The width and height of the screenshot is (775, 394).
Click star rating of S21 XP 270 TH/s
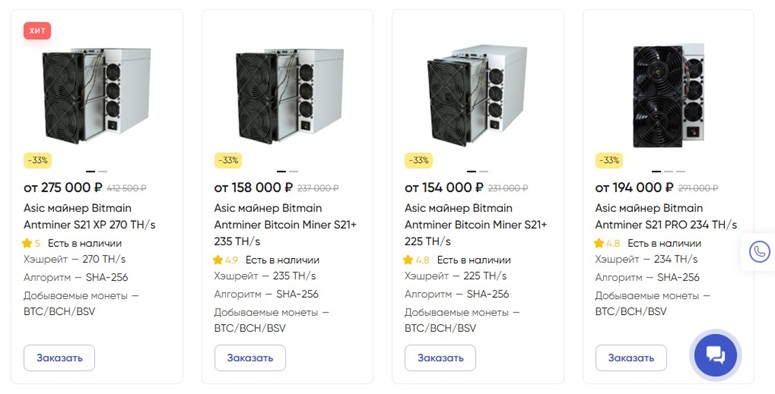[x=31, y=243]
